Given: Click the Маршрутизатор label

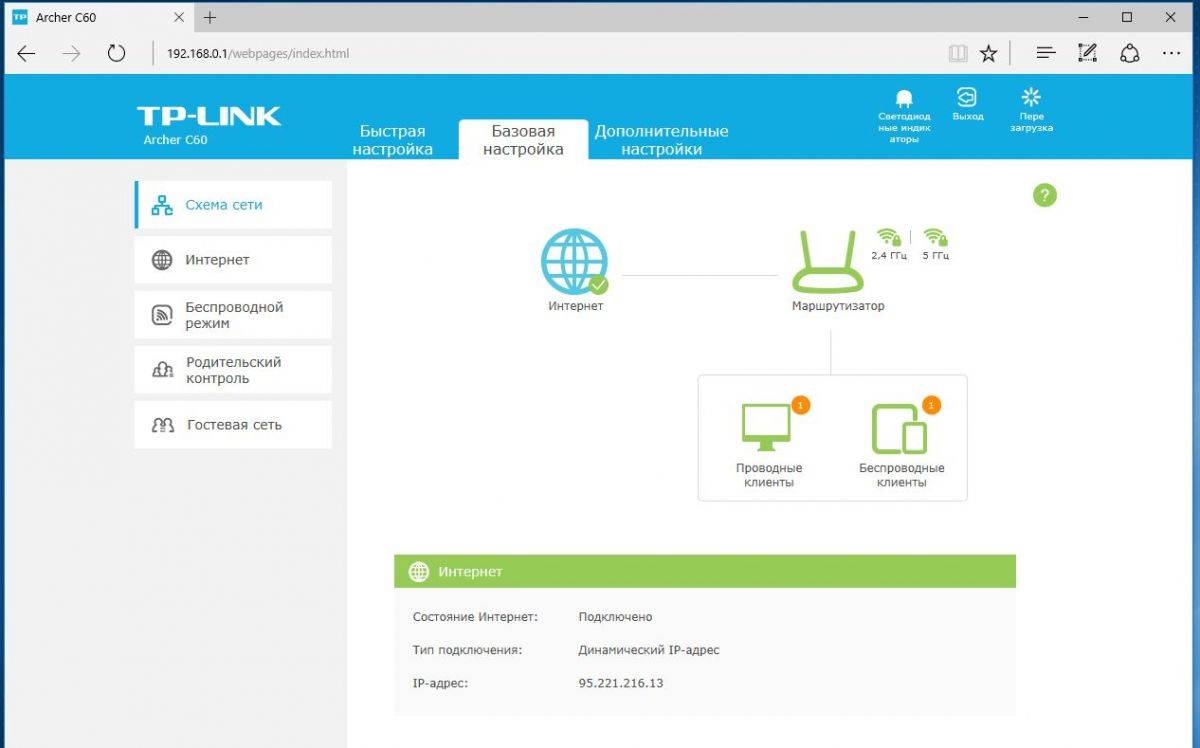Looking at the screenshot, I should (838, 306).
